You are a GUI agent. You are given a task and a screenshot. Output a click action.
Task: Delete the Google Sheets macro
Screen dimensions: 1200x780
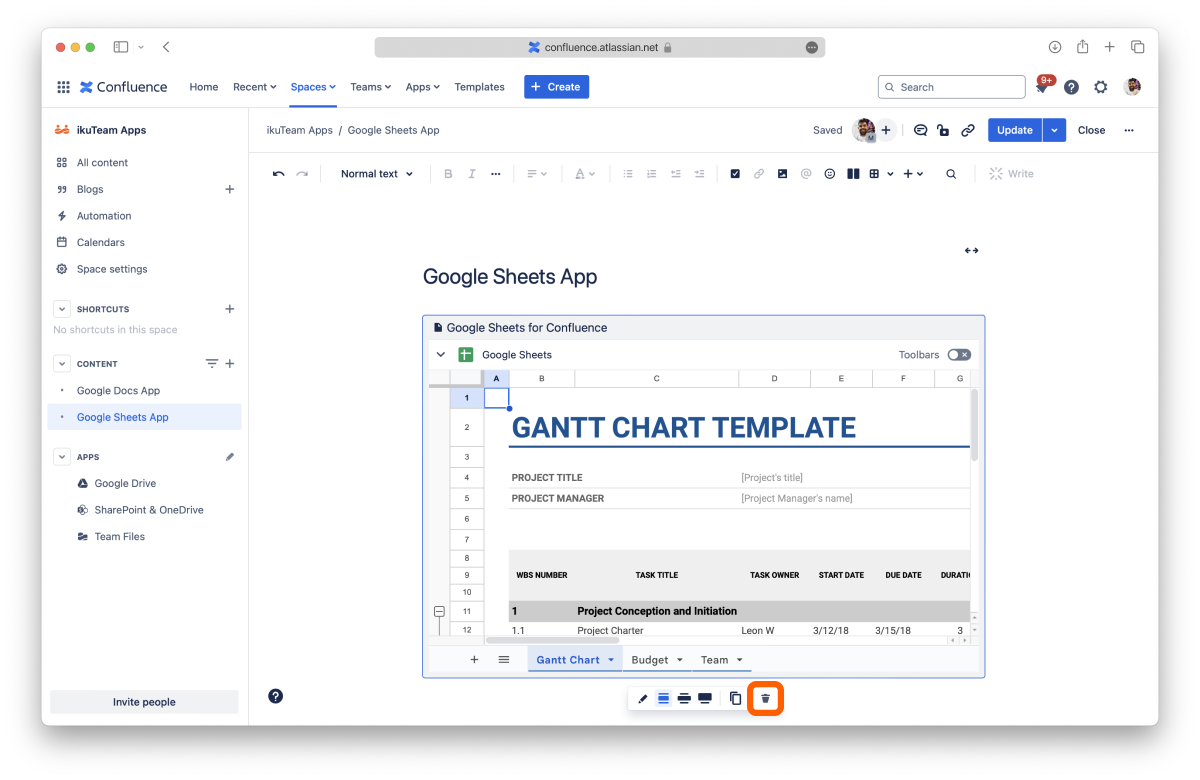click(766, 698)
